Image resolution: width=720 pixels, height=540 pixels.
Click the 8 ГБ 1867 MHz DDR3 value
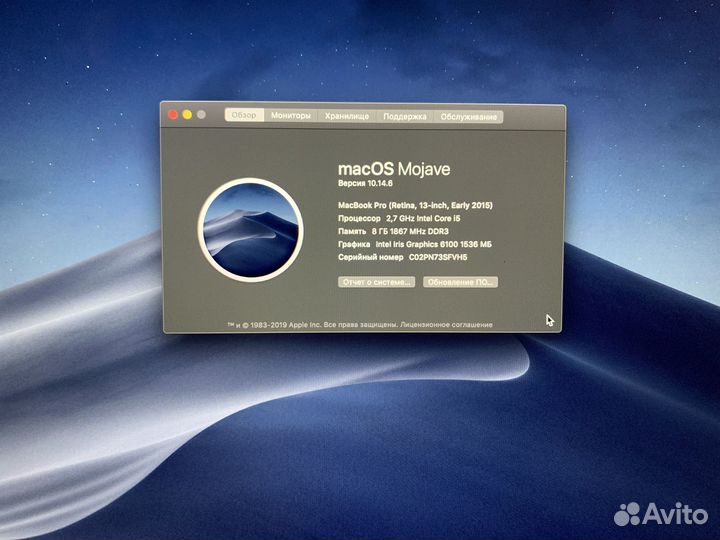(410, 231)
